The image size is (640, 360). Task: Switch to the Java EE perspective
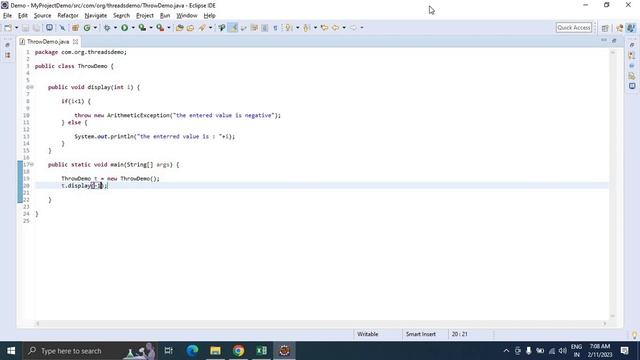click(620, 28)
